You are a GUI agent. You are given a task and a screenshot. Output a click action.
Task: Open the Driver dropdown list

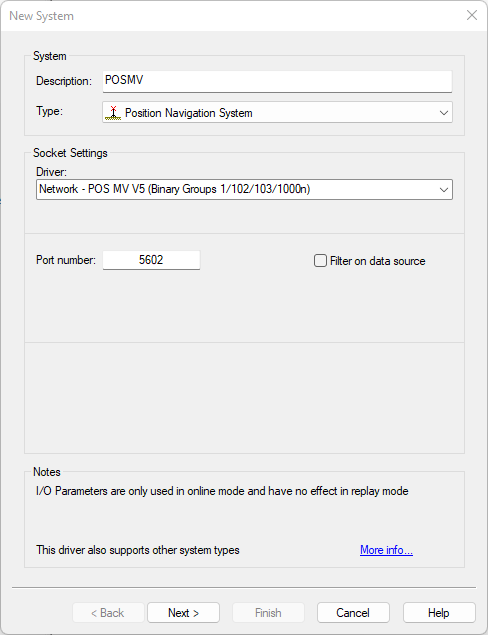click(x=244, y=190)
